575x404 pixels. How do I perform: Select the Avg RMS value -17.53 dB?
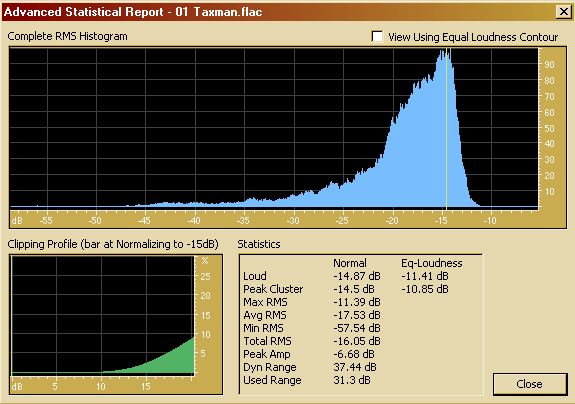[x=357, y=315]
